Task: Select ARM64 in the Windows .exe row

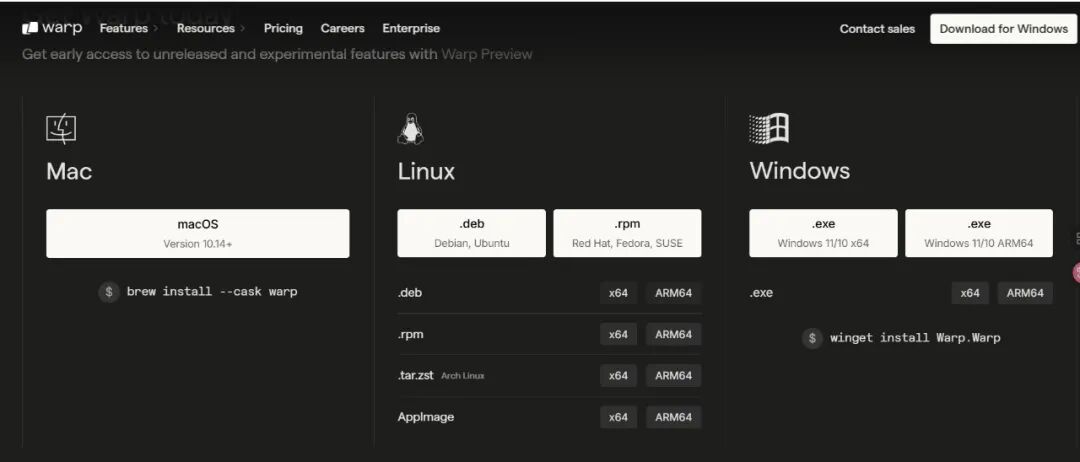Action: point(1026,293)
